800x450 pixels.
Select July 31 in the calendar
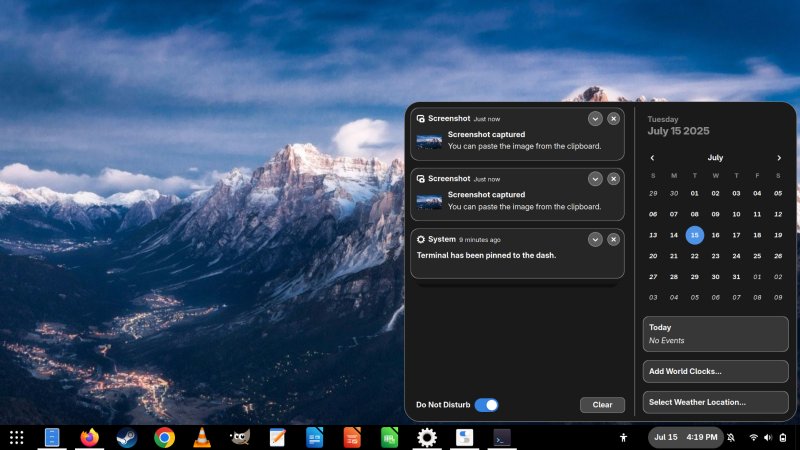tap(736, 277)
